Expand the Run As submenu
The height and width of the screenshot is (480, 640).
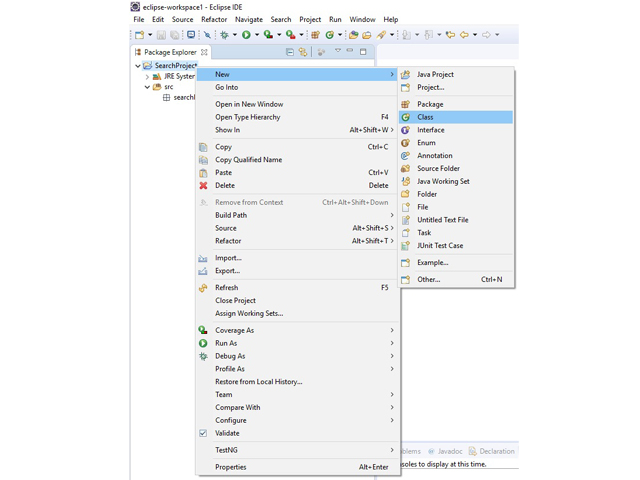pos(297,343)
